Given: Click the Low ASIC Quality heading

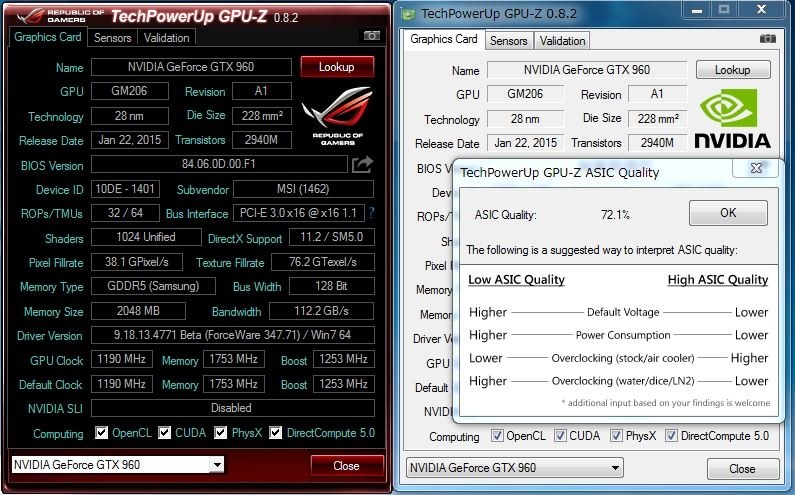Looking at the screenshot, I should click(516, 279).
